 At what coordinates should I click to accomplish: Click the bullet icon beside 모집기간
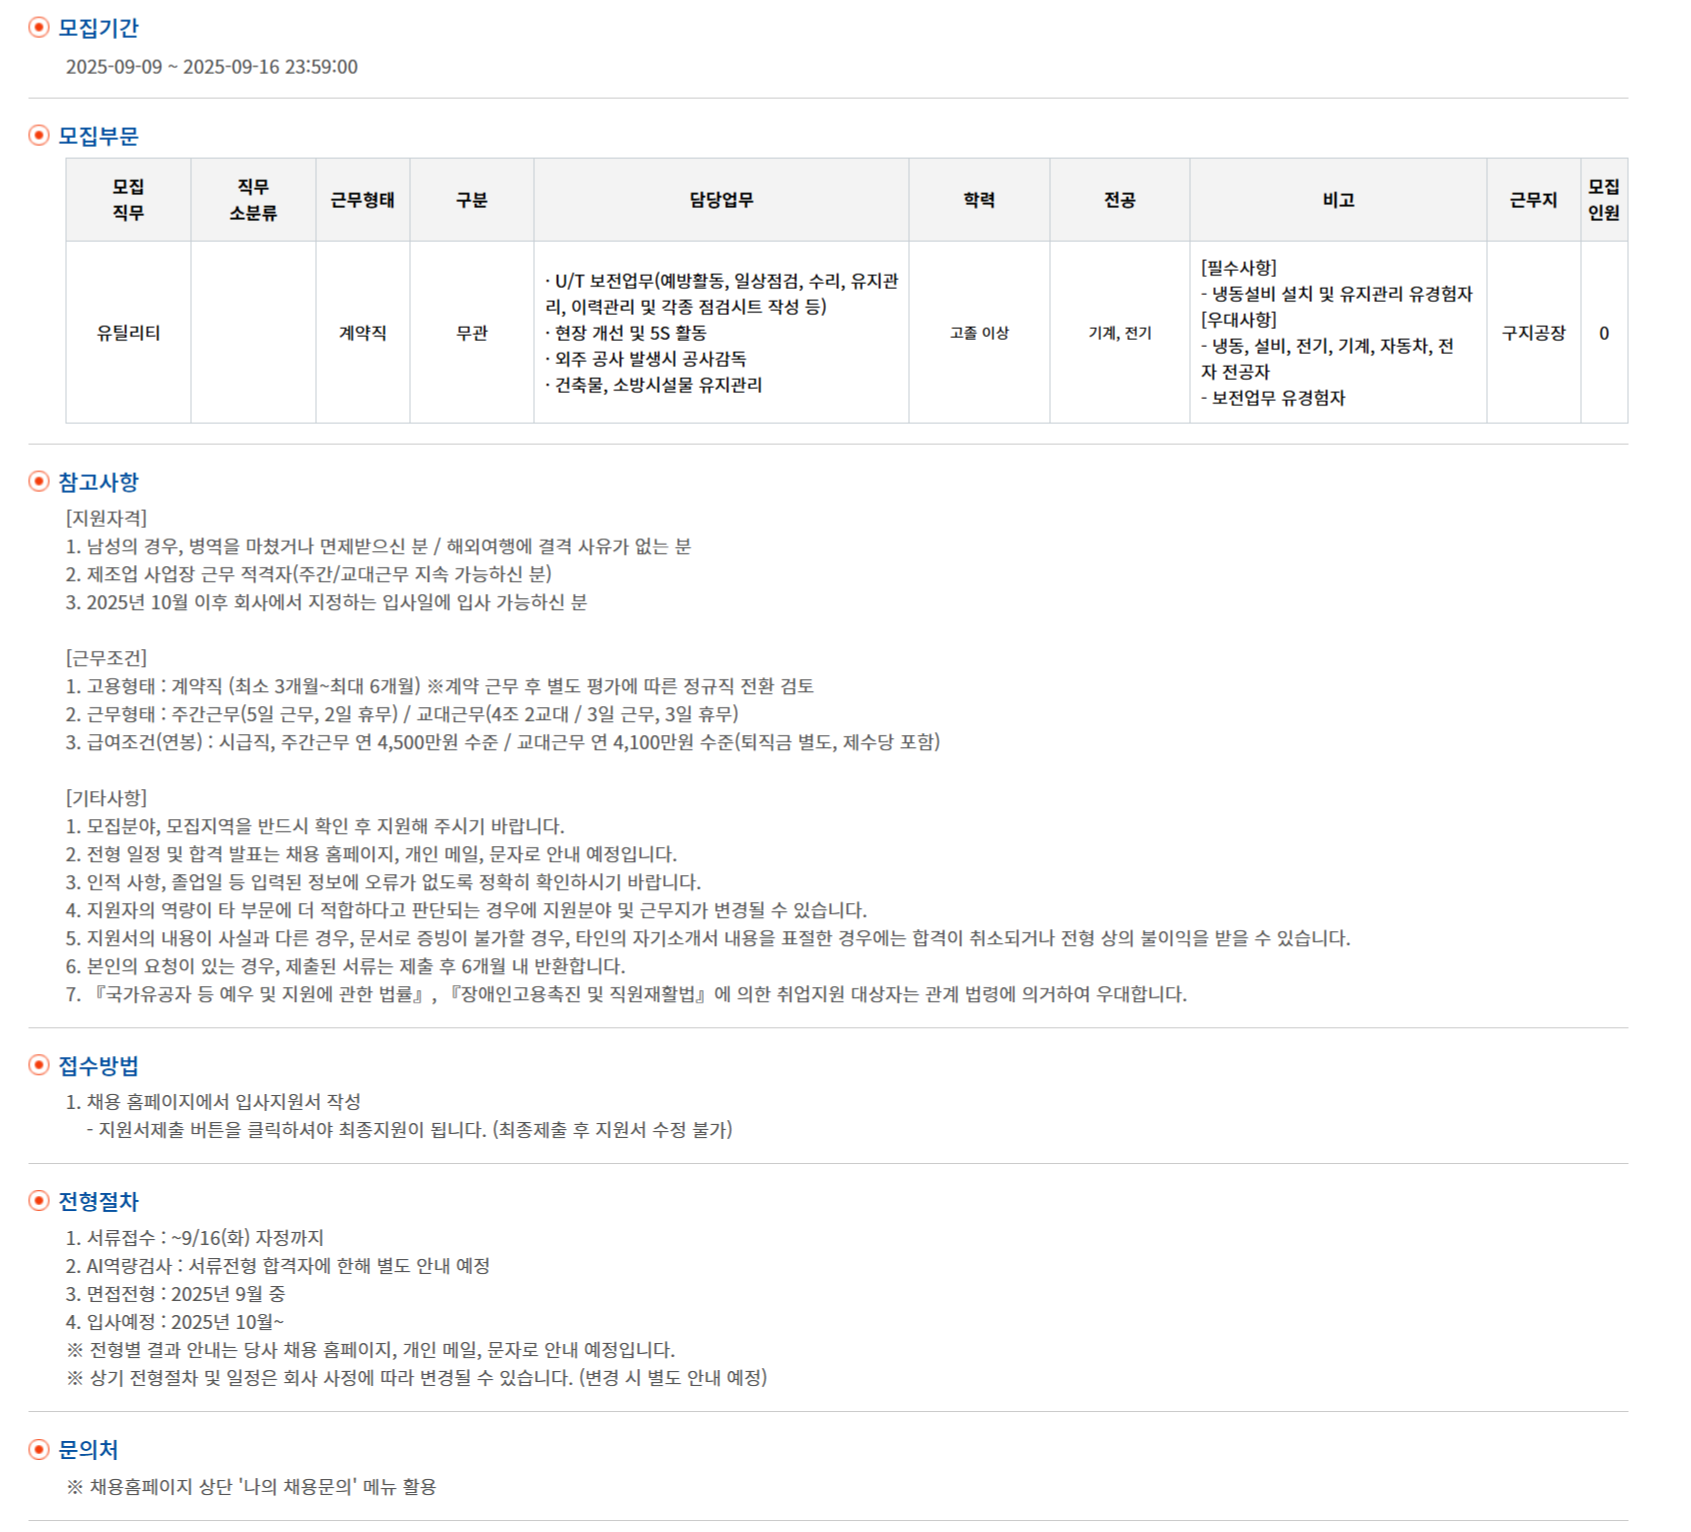[39, 28]
